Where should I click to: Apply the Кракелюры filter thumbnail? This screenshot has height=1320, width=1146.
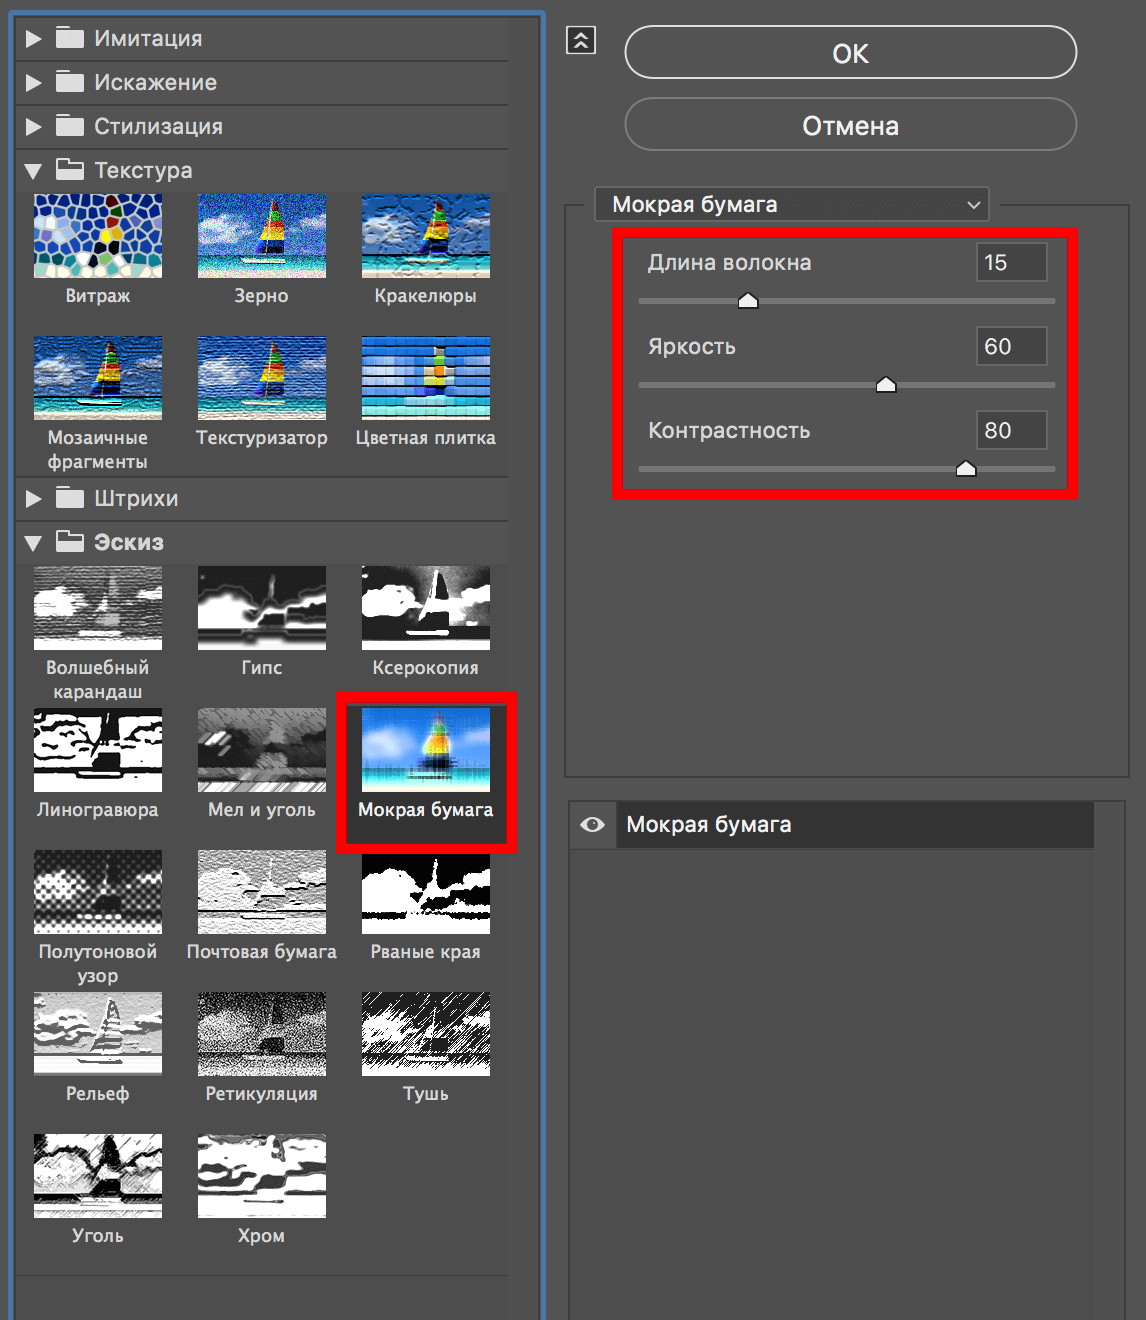(x=425, y=236)
